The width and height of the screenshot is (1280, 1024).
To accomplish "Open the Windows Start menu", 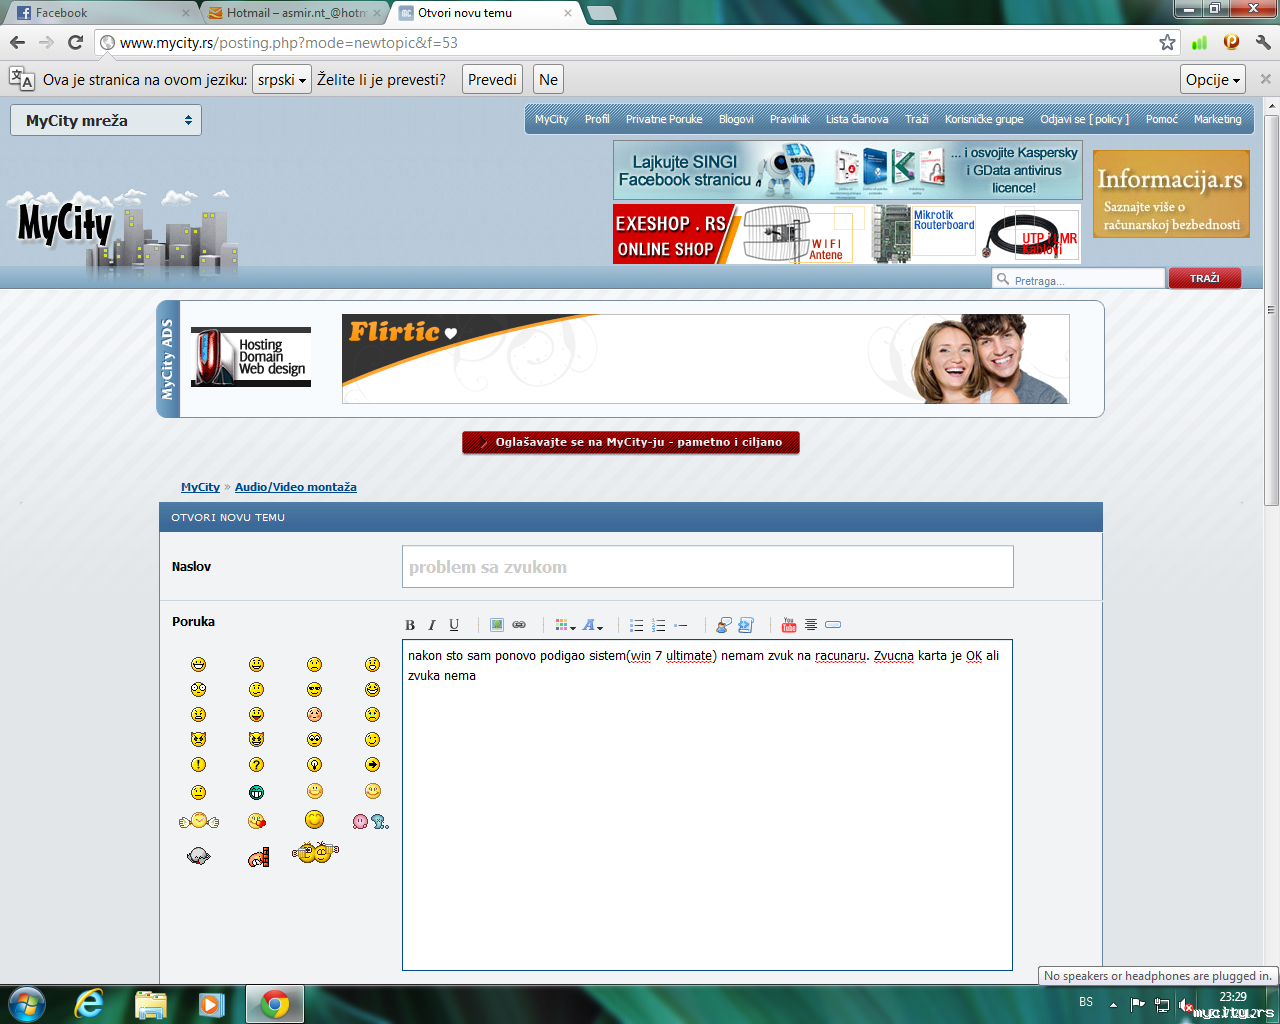I will [x=26, y=1004].
